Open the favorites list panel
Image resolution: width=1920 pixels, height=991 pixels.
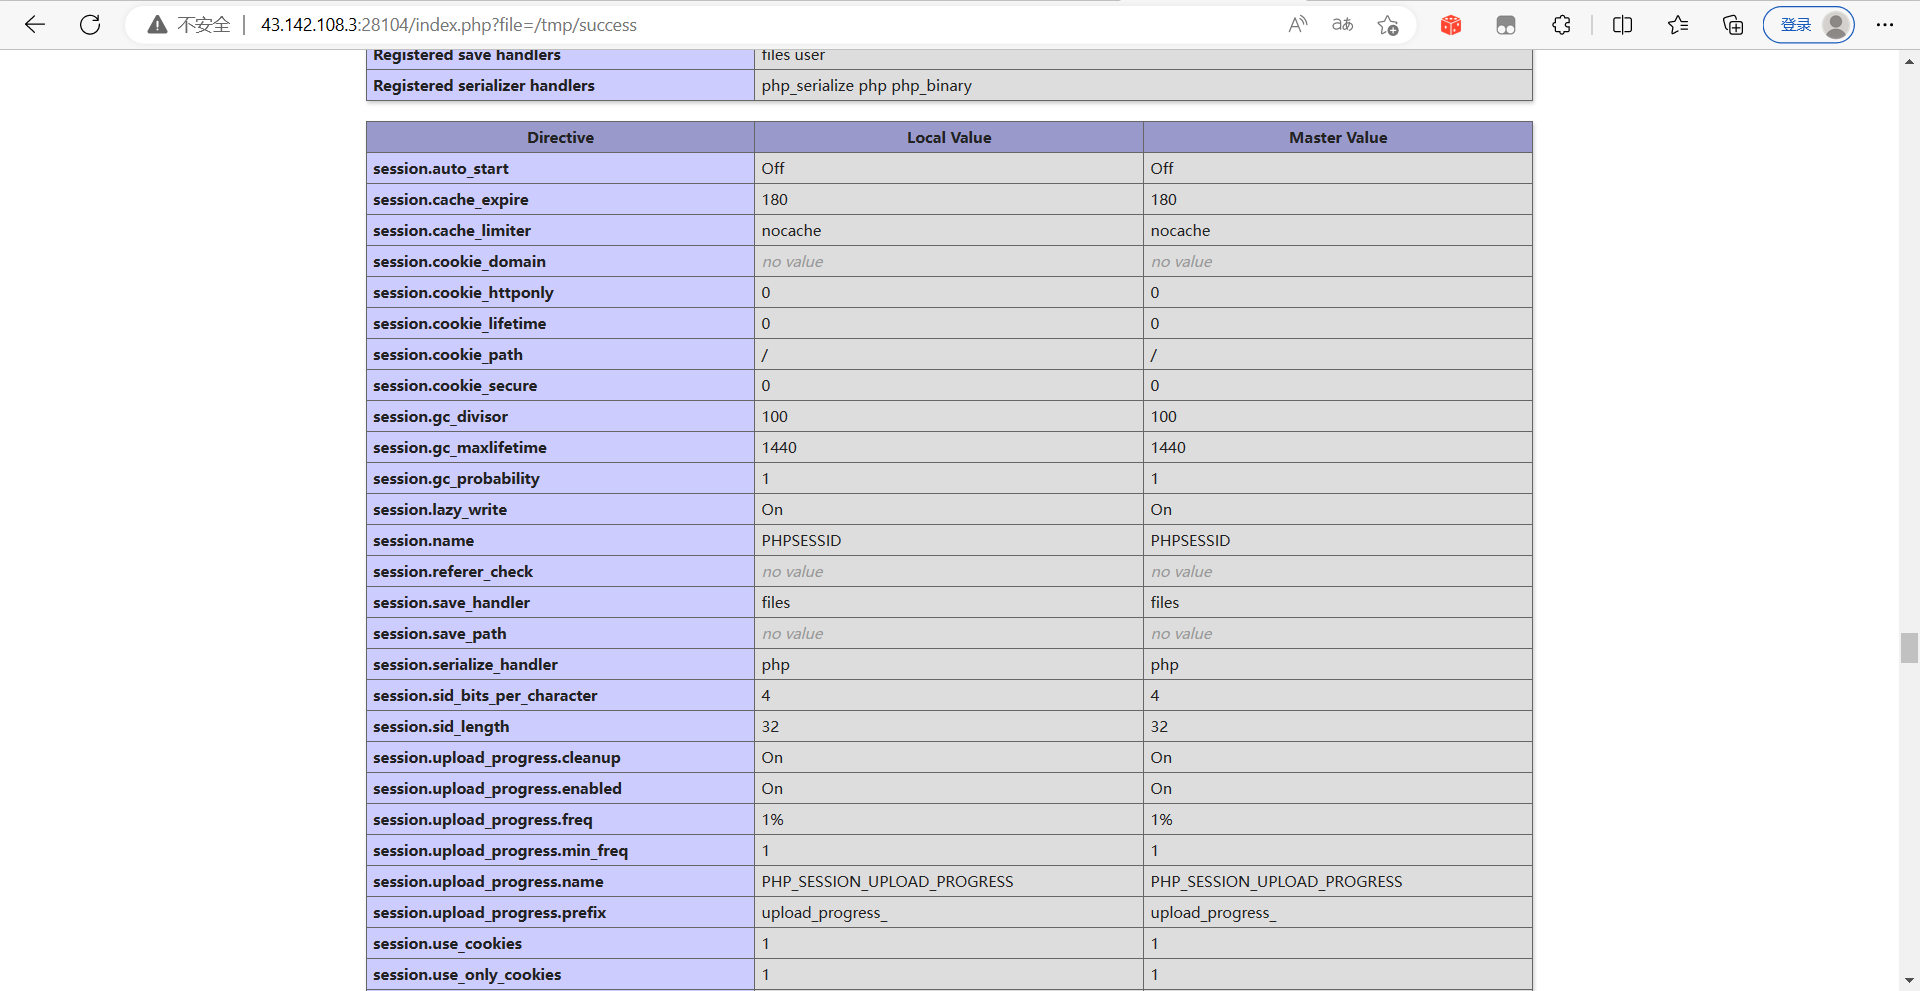[x=1679, y=25]
